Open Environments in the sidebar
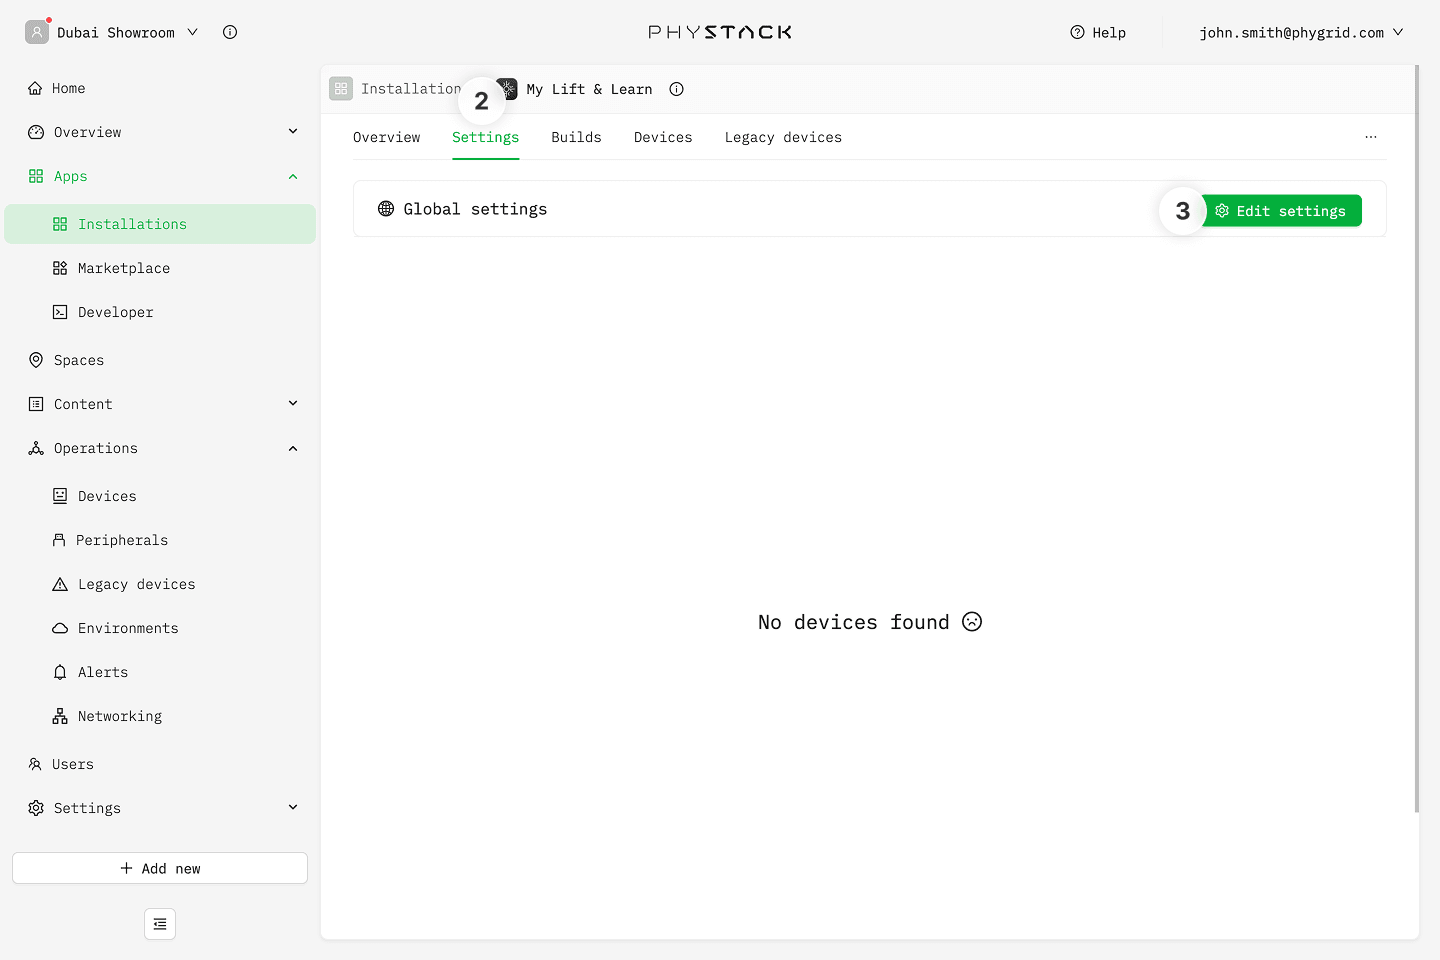This screenshot has width=1440, height=960. pyautogui.click(x=160, y=628)
